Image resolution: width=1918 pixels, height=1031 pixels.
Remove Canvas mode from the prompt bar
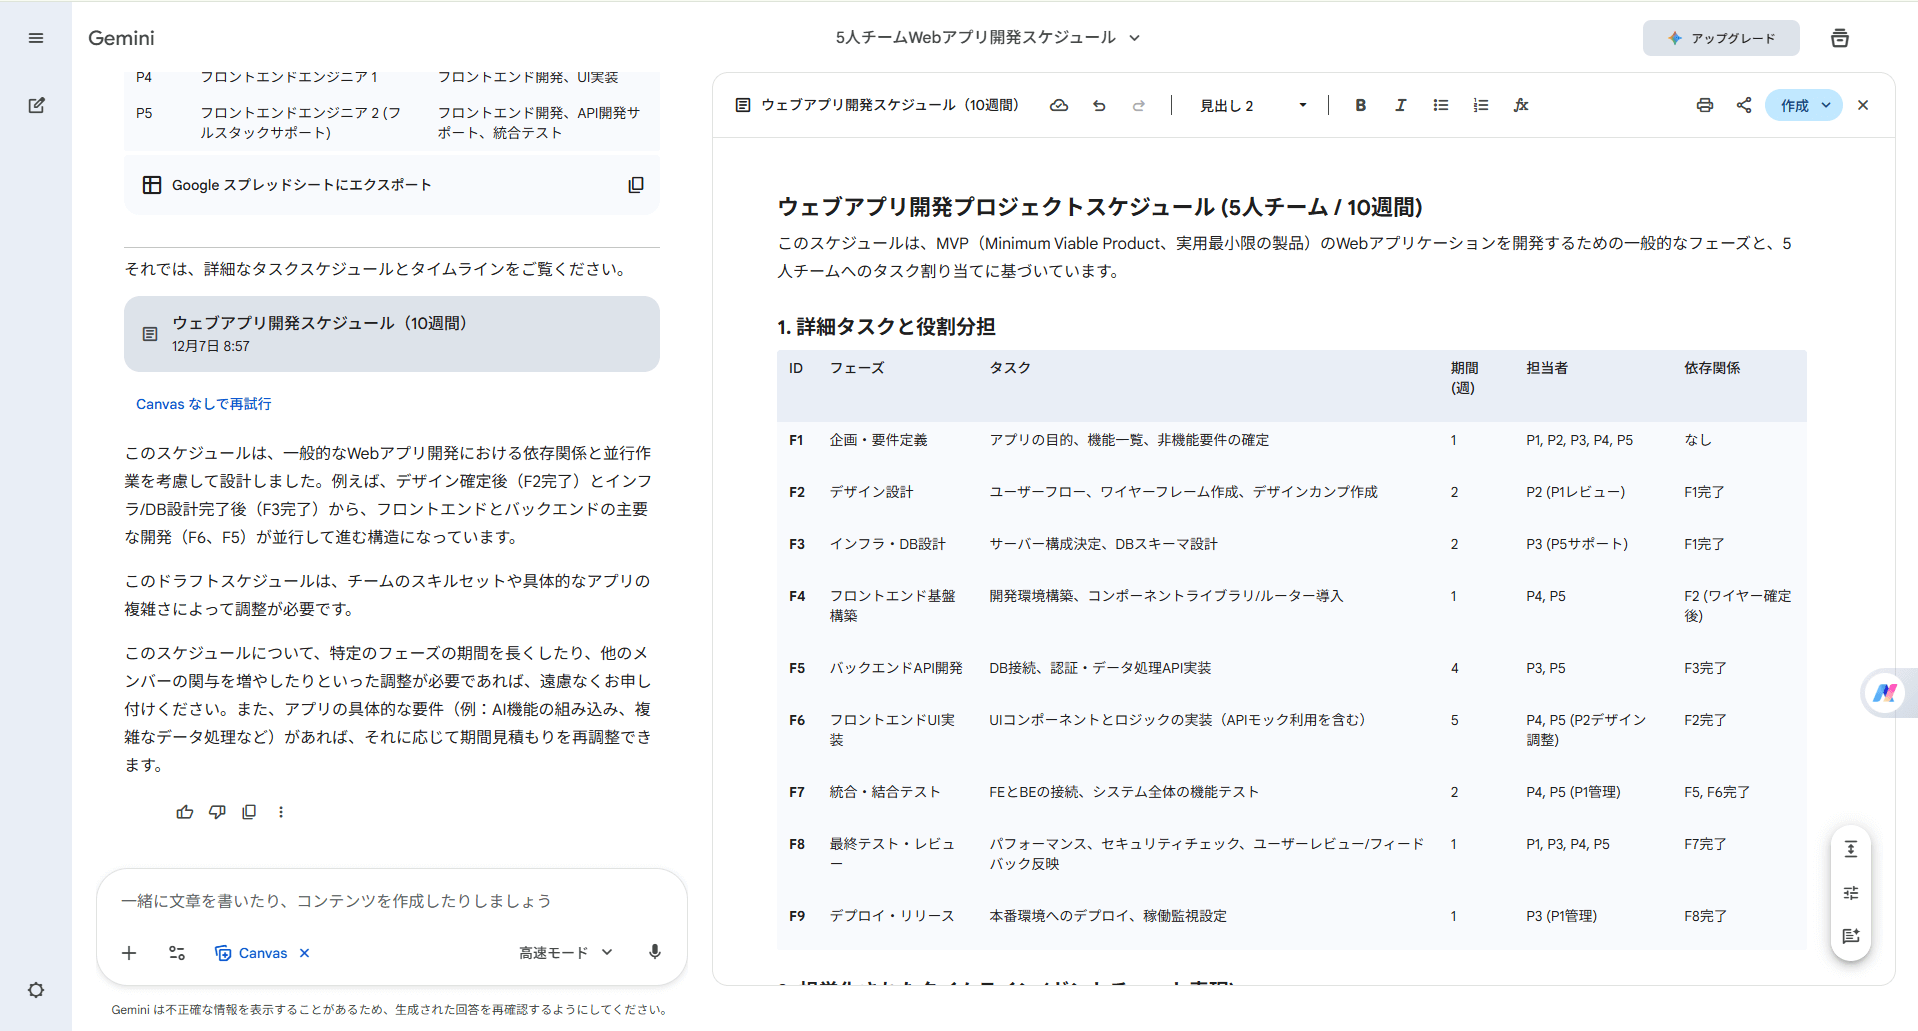pyautogui.click(x=305, y=953)
